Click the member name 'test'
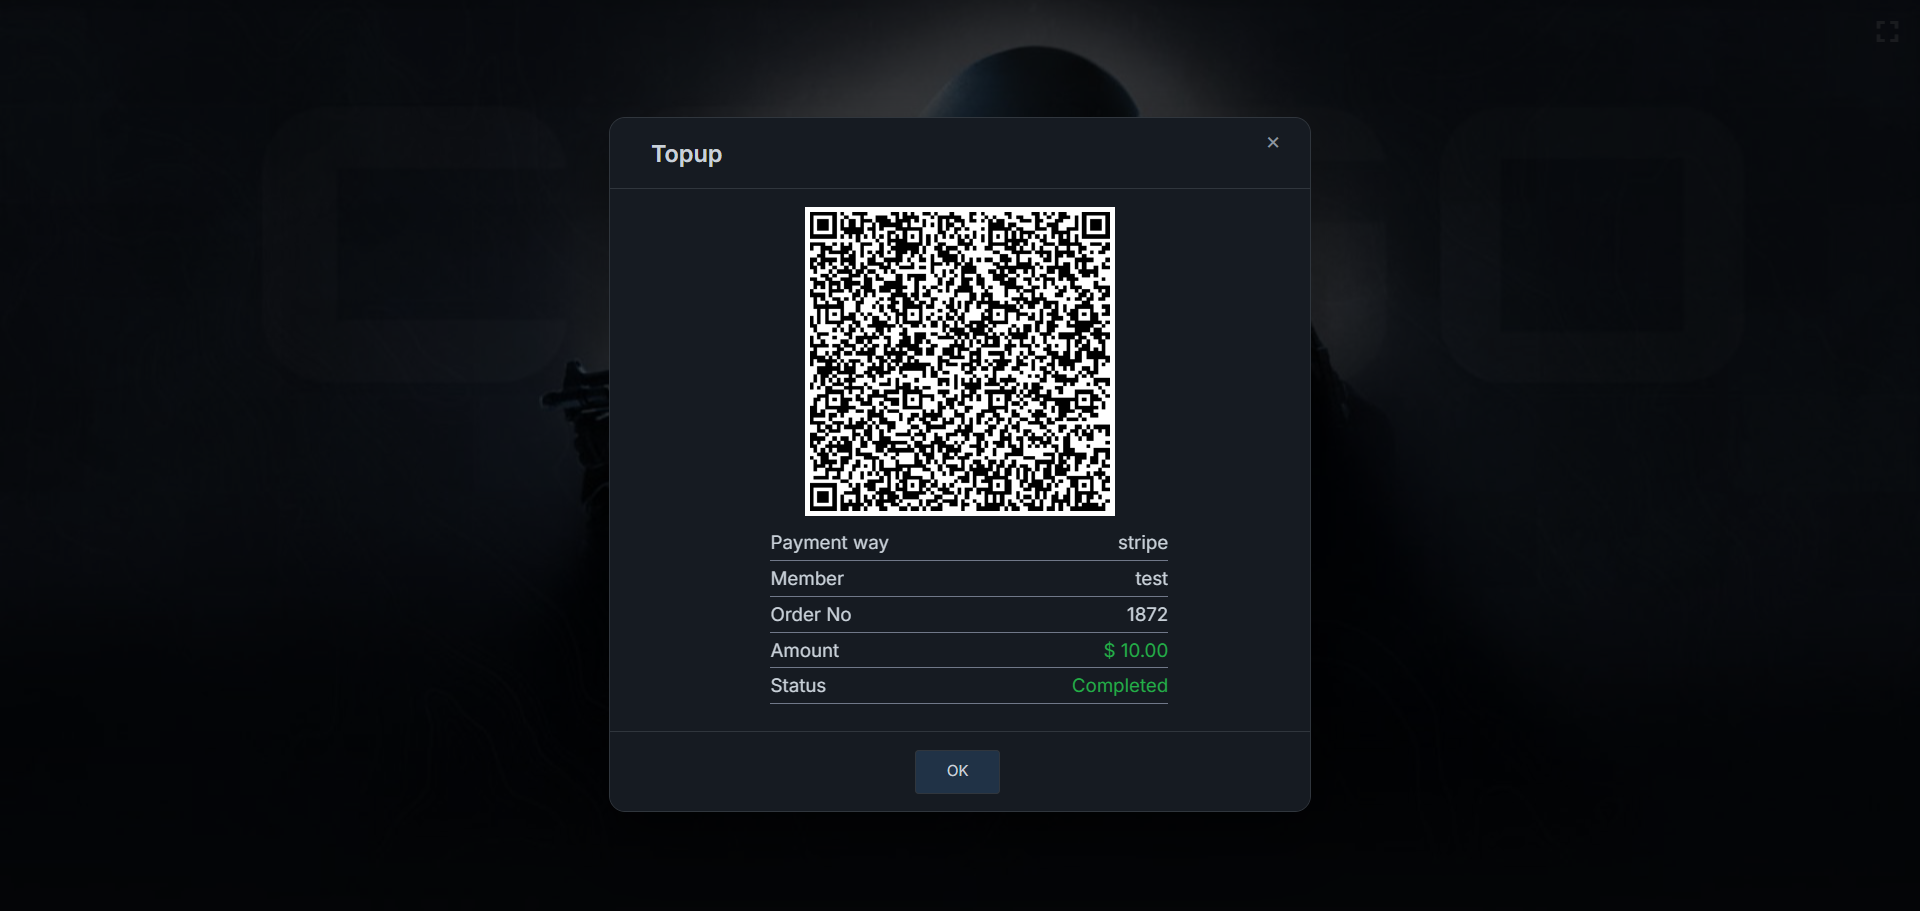 pos(1151,579)
